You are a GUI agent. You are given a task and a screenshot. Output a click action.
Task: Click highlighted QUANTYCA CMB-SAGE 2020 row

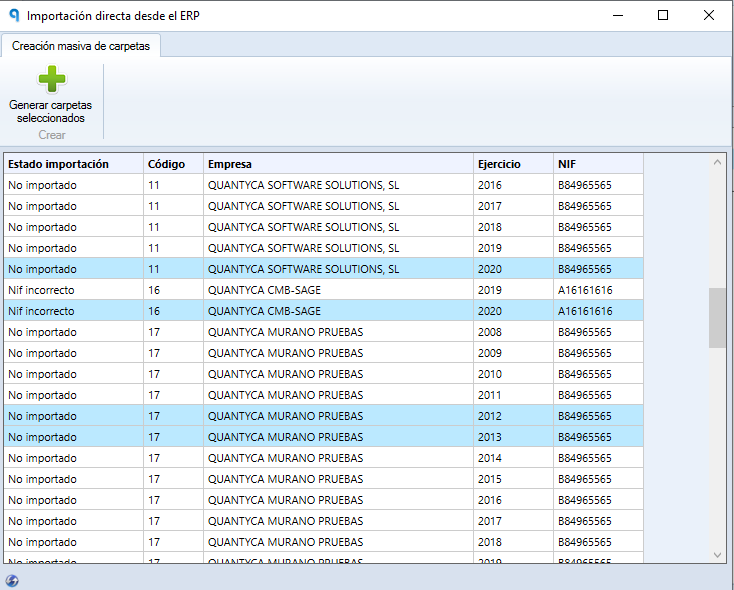pos(323,311)
